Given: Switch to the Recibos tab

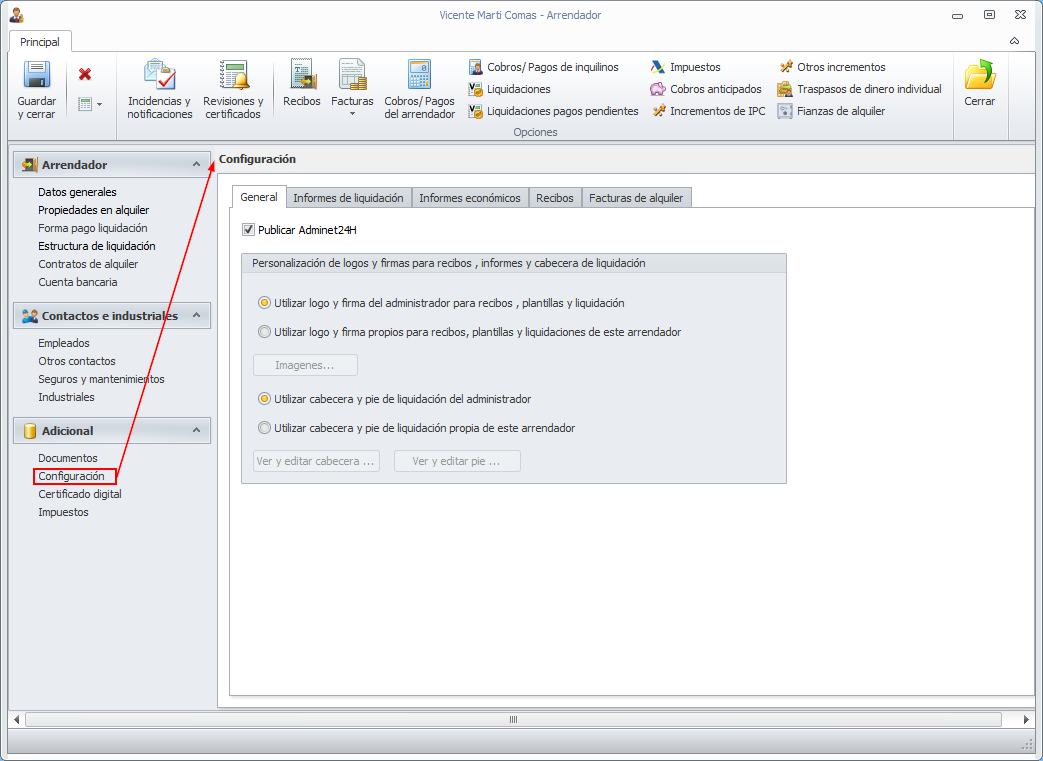Looking at the screenshot, I should [x=555, y=198].
